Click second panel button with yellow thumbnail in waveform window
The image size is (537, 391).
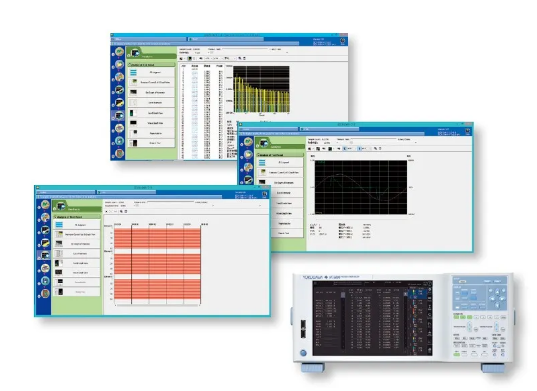(x=280, y=172)
